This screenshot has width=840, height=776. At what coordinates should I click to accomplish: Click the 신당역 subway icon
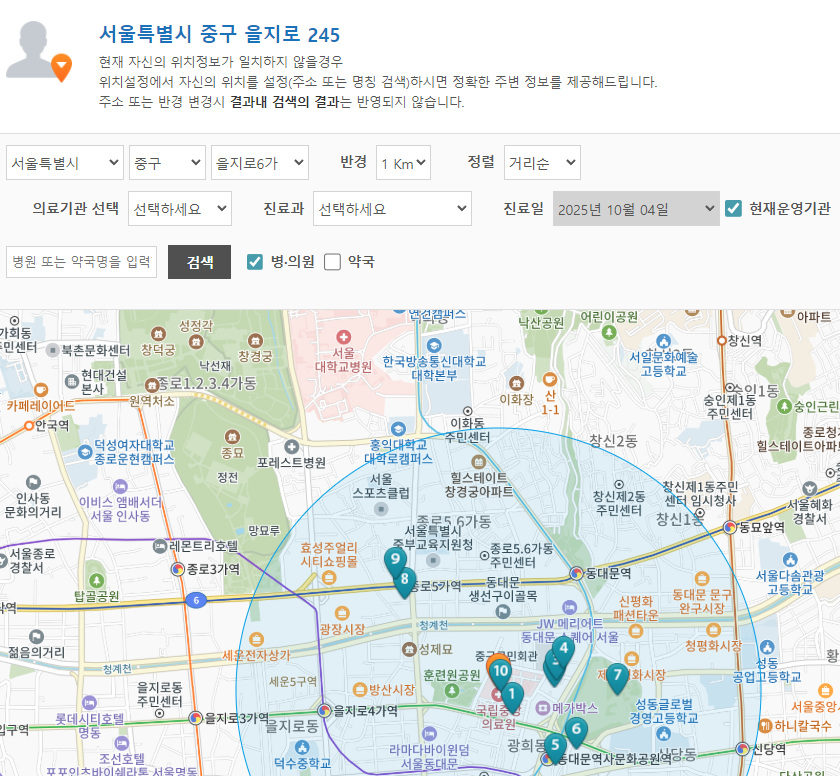(x=742, y=749)
